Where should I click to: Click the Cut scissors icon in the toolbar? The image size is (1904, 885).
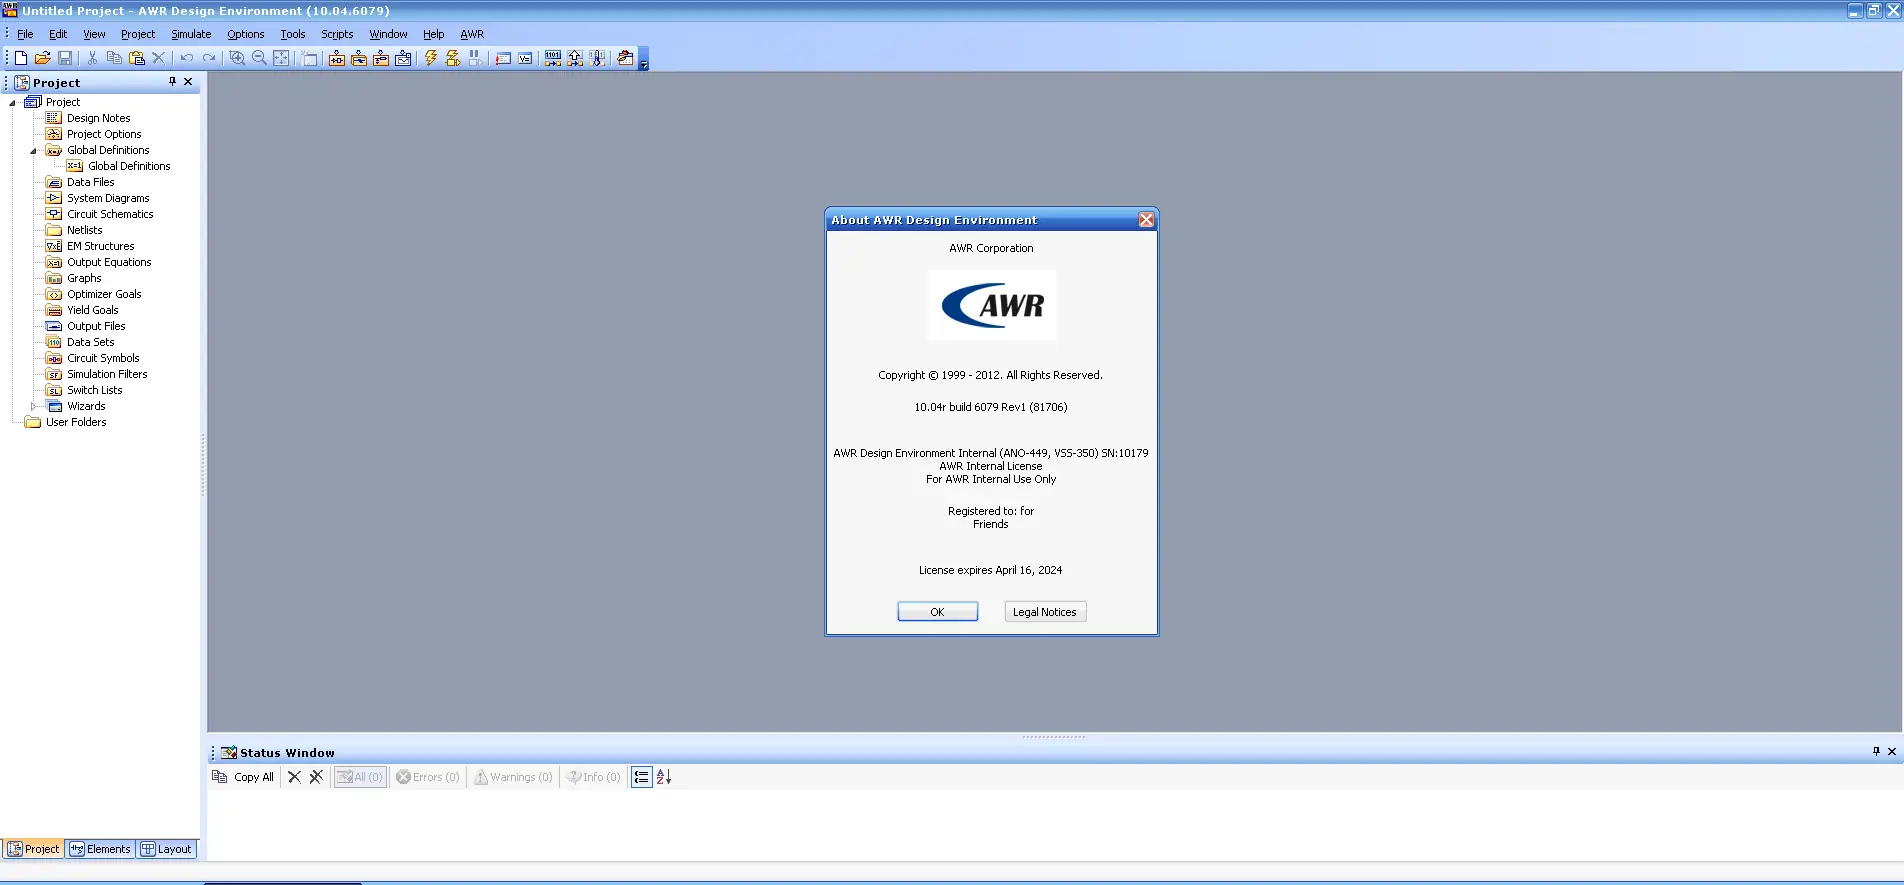click(x=92, y=58)
